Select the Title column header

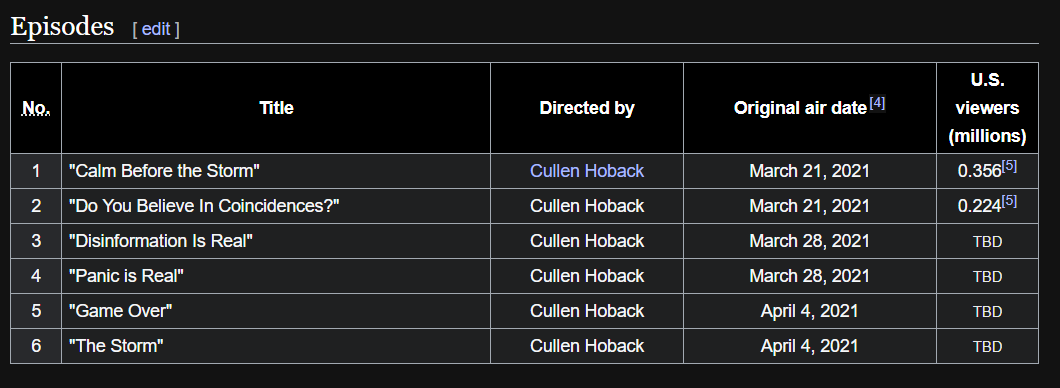click(x=276, y=108)
